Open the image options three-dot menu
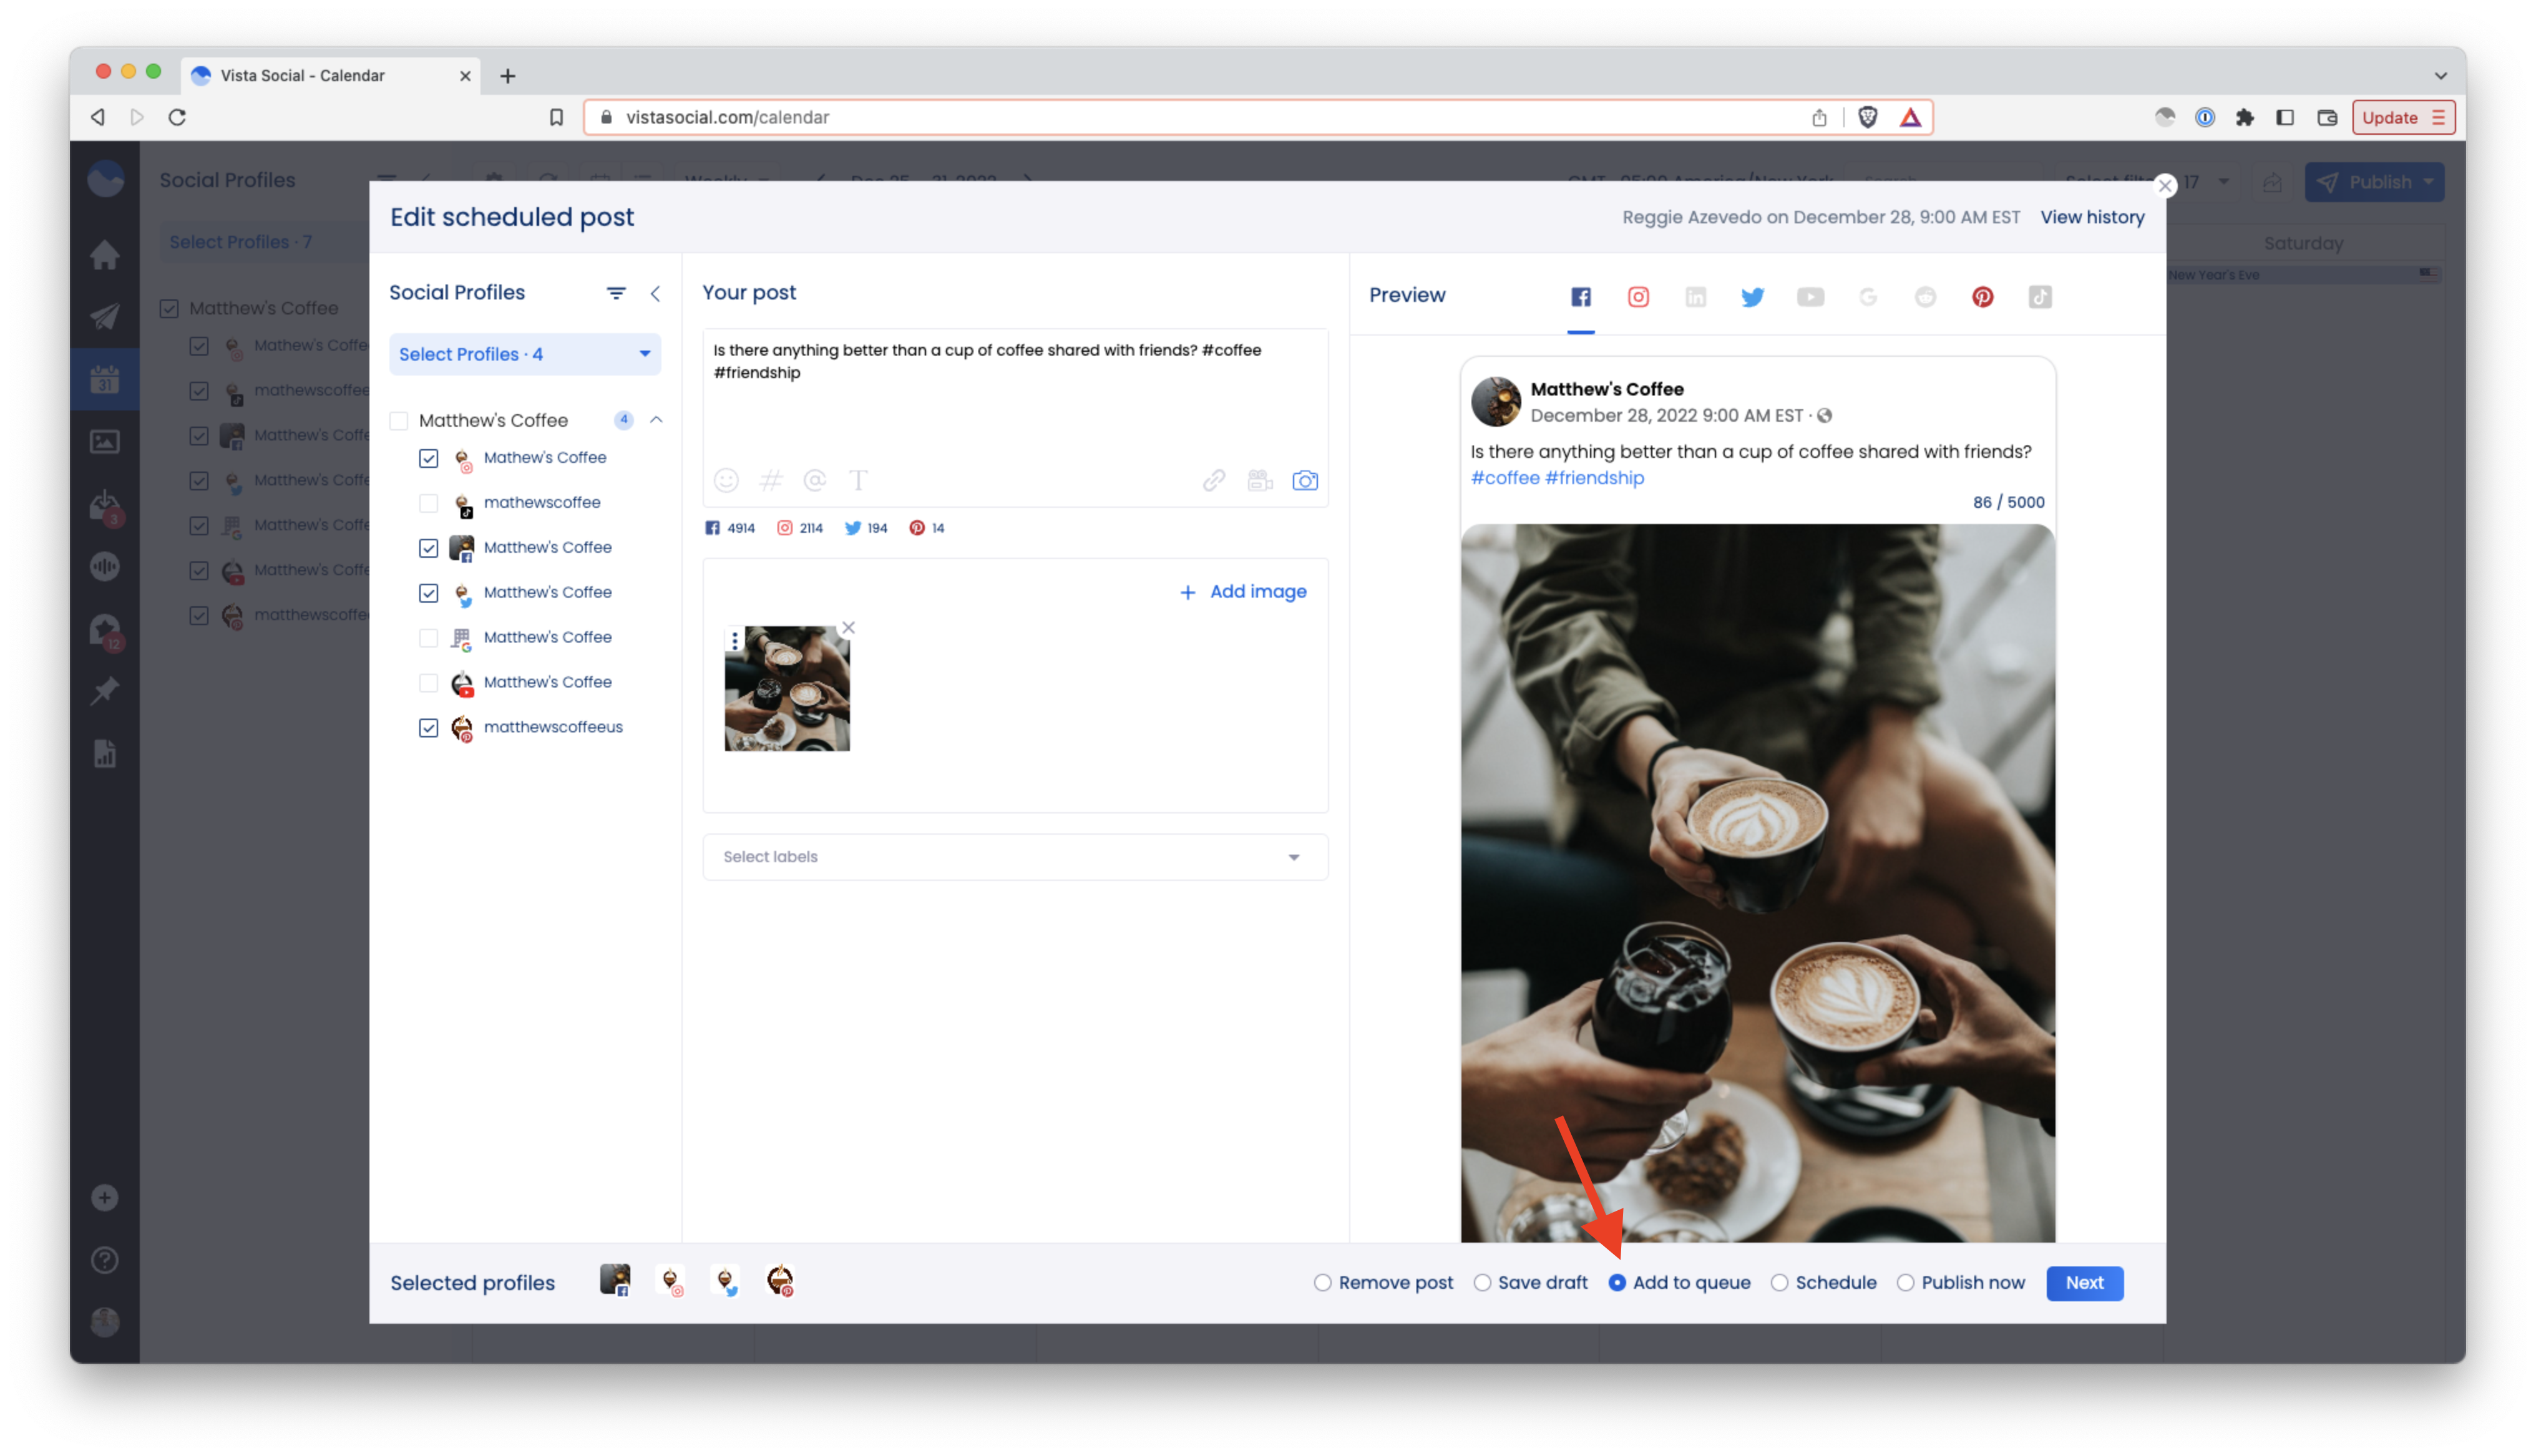The image size is (2536, 1456). [735, 640]
